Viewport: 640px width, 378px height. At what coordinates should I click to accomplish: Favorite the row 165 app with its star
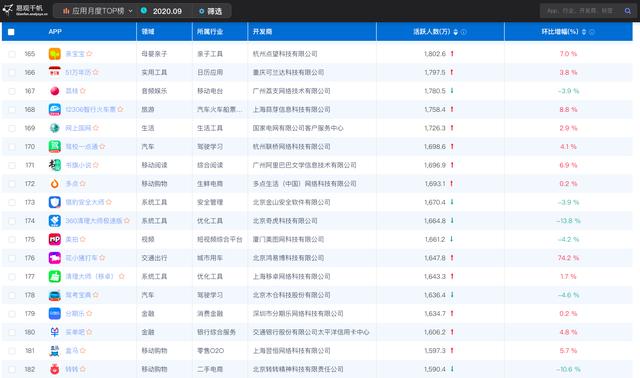click(89, 53)
